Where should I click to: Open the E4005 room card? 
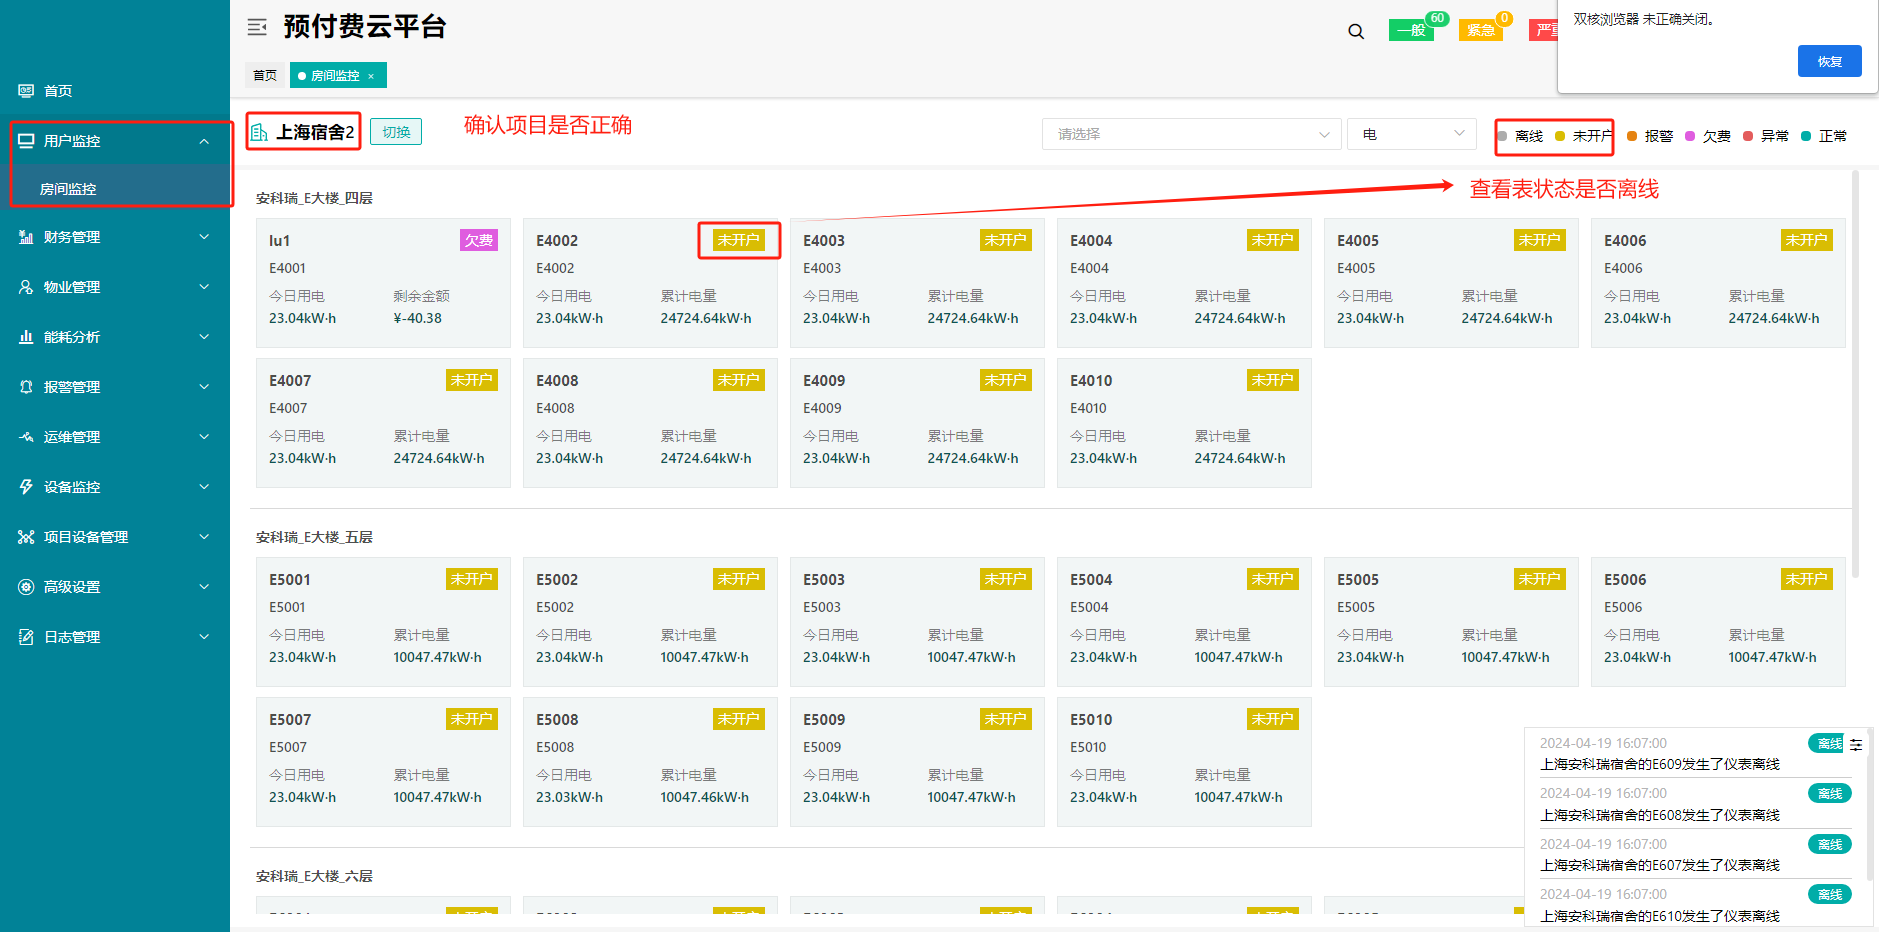[1450, 283]
